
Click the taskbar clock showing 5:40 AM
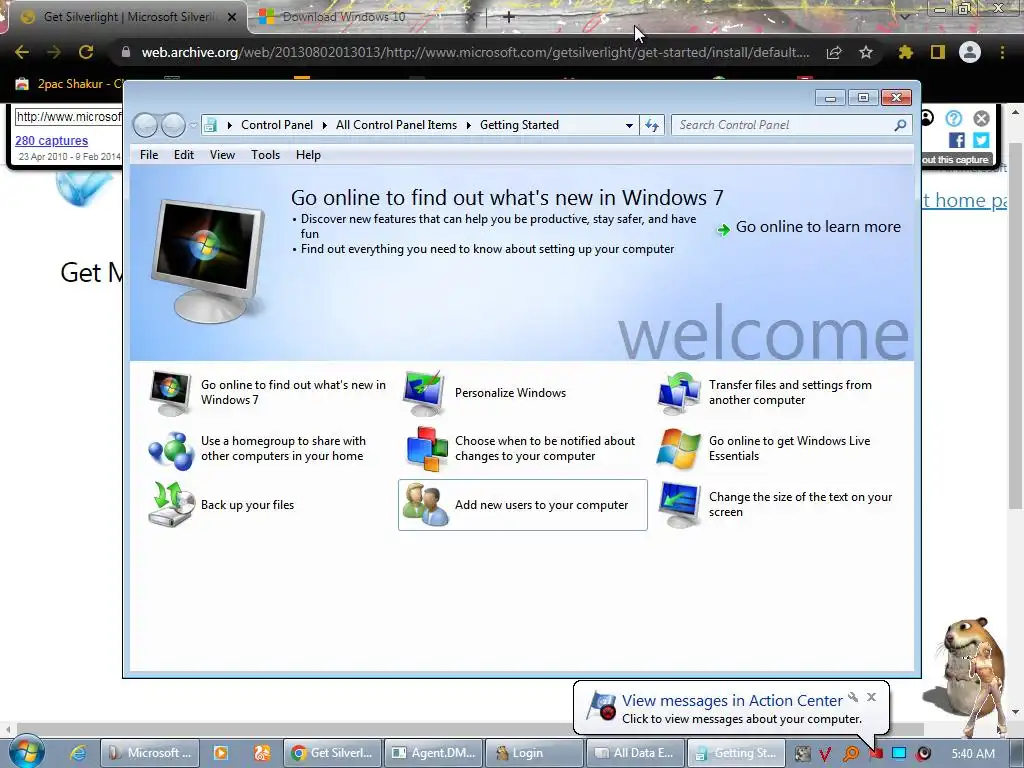[973, 754]
